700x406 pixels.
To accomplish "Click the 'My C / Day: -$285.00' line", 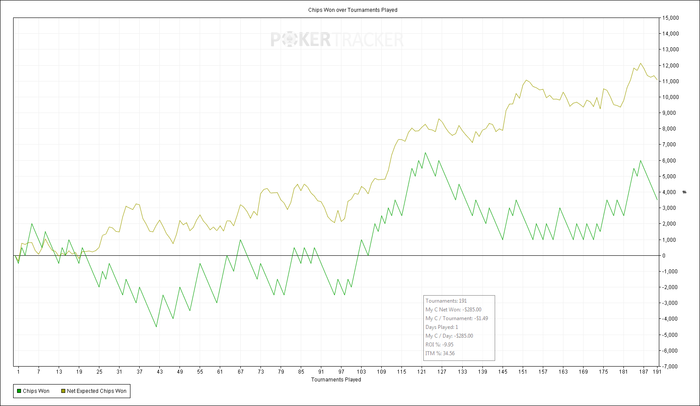I will coord(449,336).
